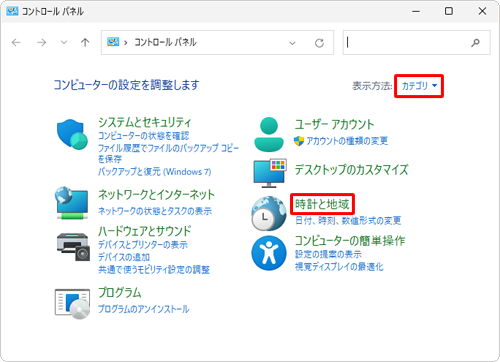The width and height of the screenshot is (500, 362).
Task: Click the search magnifier icon
Action: click(475, 42)
